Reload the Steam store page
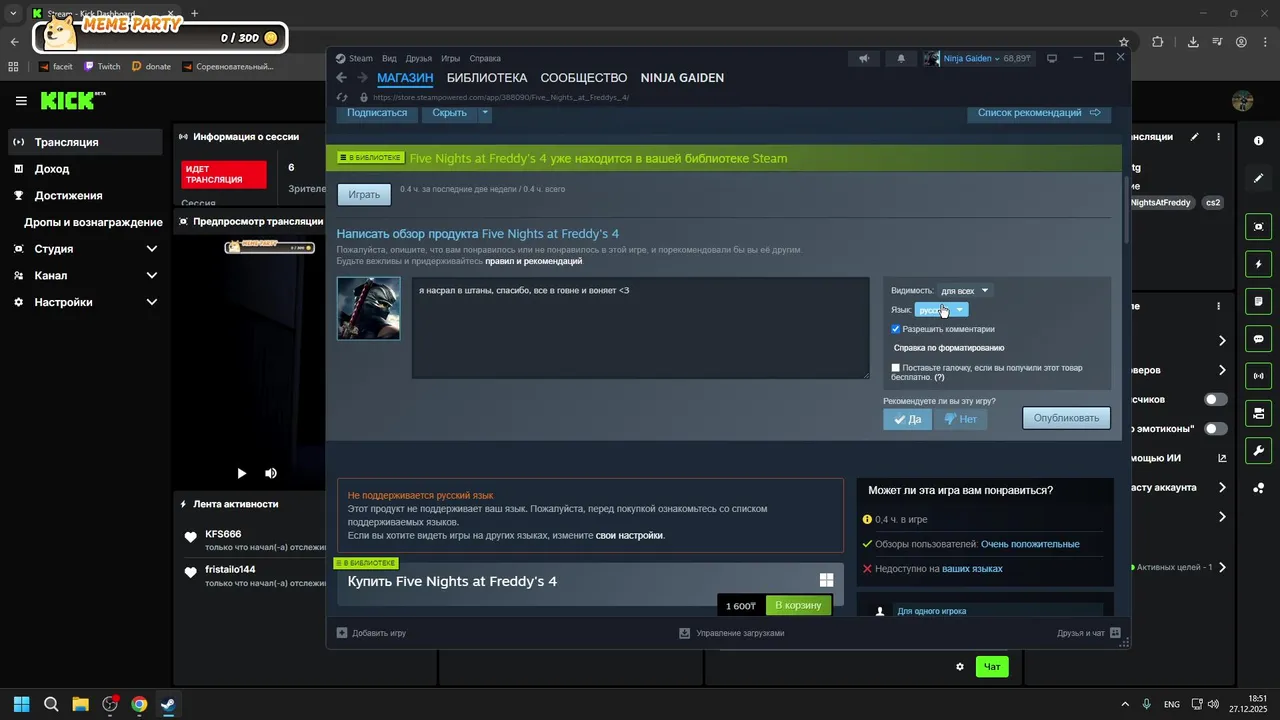1280x720 pixels. 342,97
